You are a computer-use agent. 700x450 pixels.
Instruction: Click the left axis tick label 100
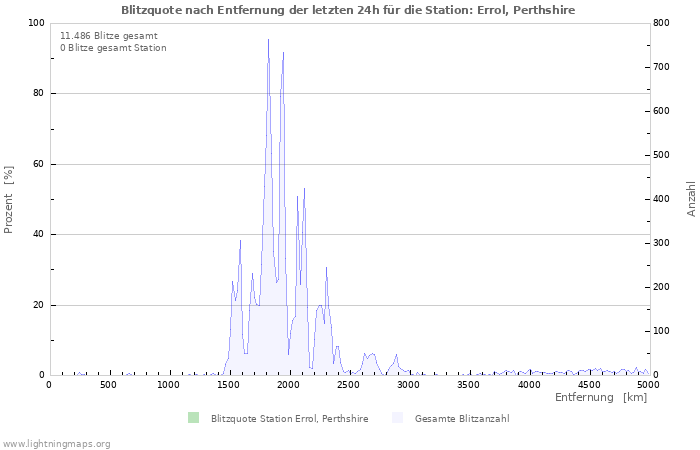[36, 23]
